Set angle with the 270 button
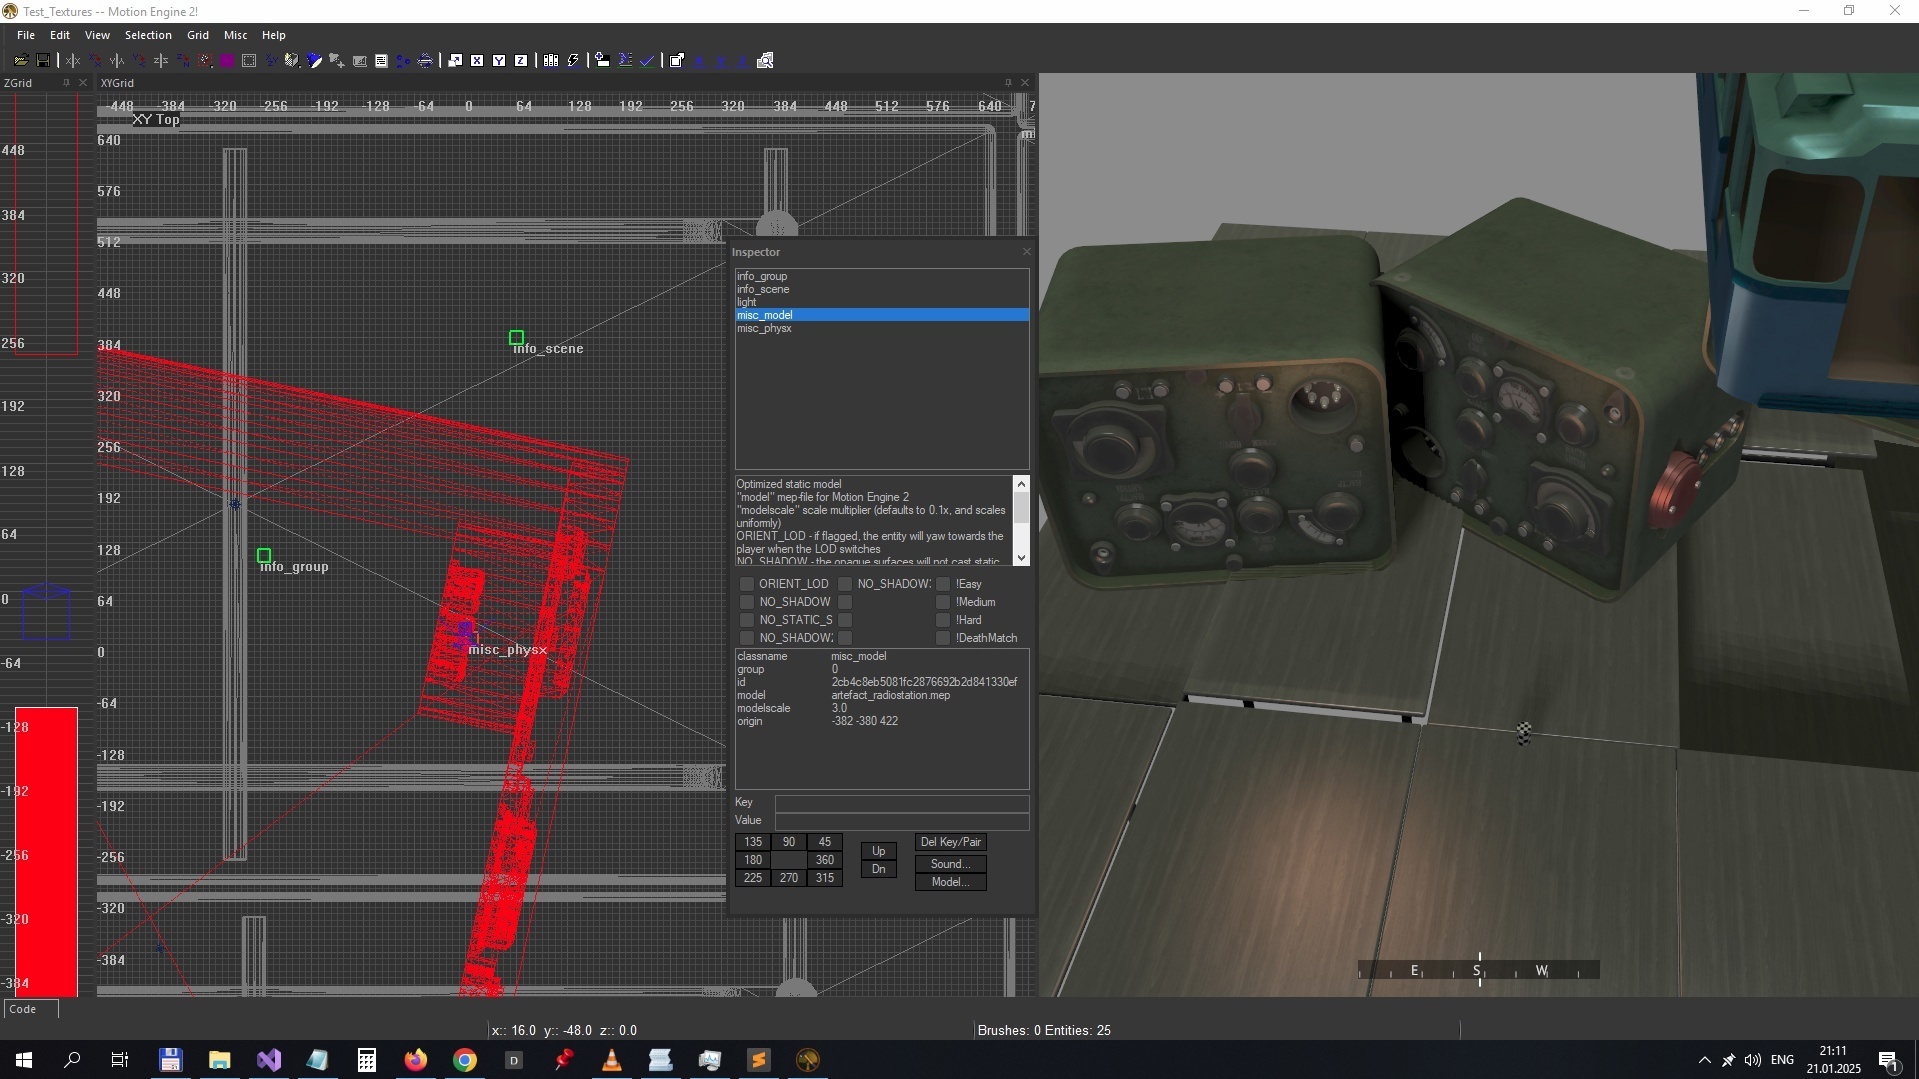Viewport: 1919px width, 1079px height. tap(789, 878)
